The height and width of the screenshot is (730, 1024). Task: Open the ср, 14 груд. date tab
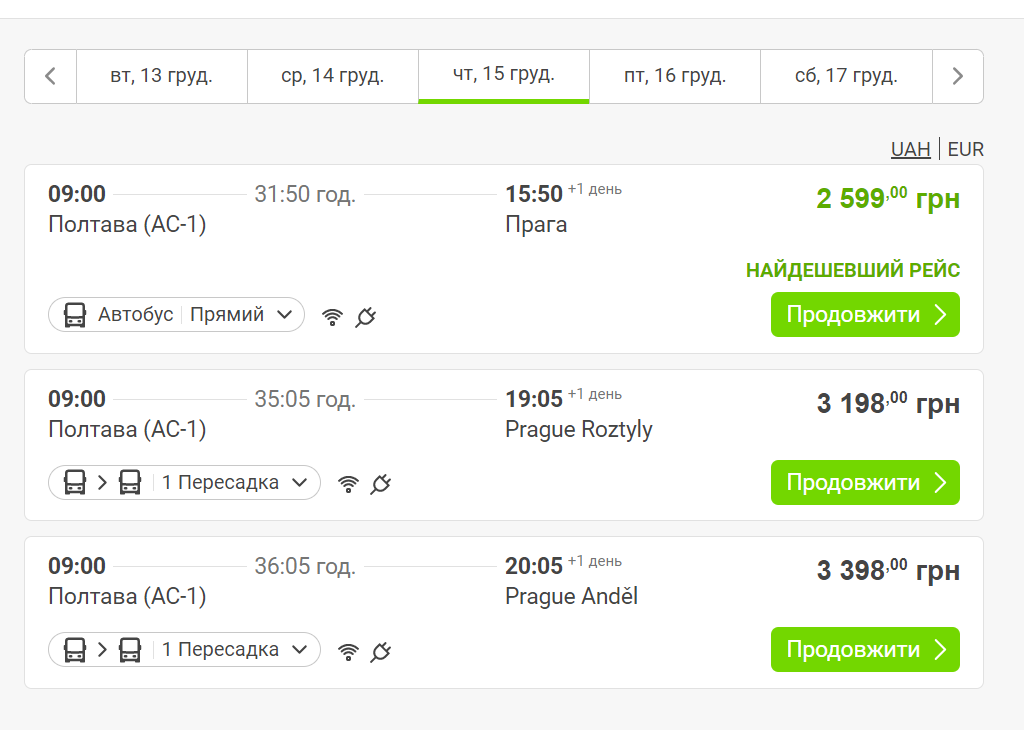[x=333, y=76]
